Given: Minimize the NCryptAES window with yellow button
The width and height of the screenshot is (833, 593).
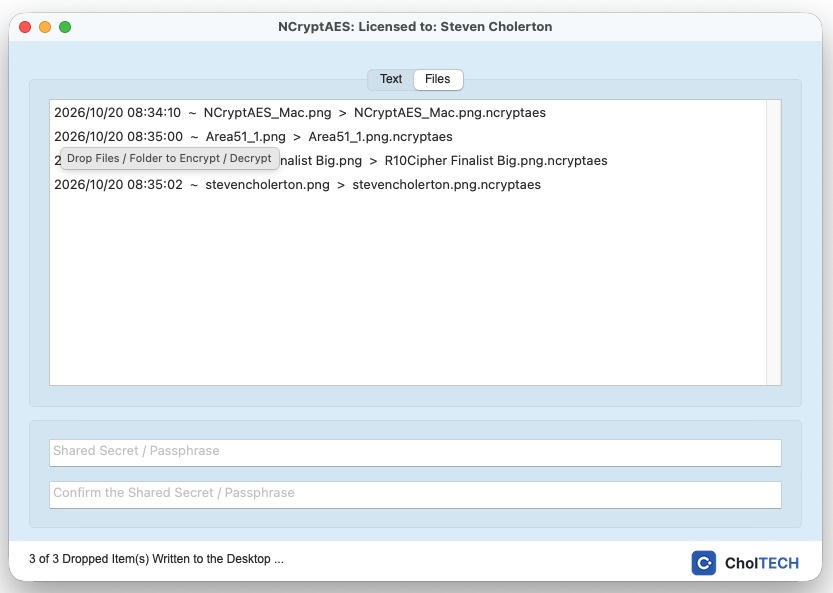Looking at the screenshot, I should 45,27.
